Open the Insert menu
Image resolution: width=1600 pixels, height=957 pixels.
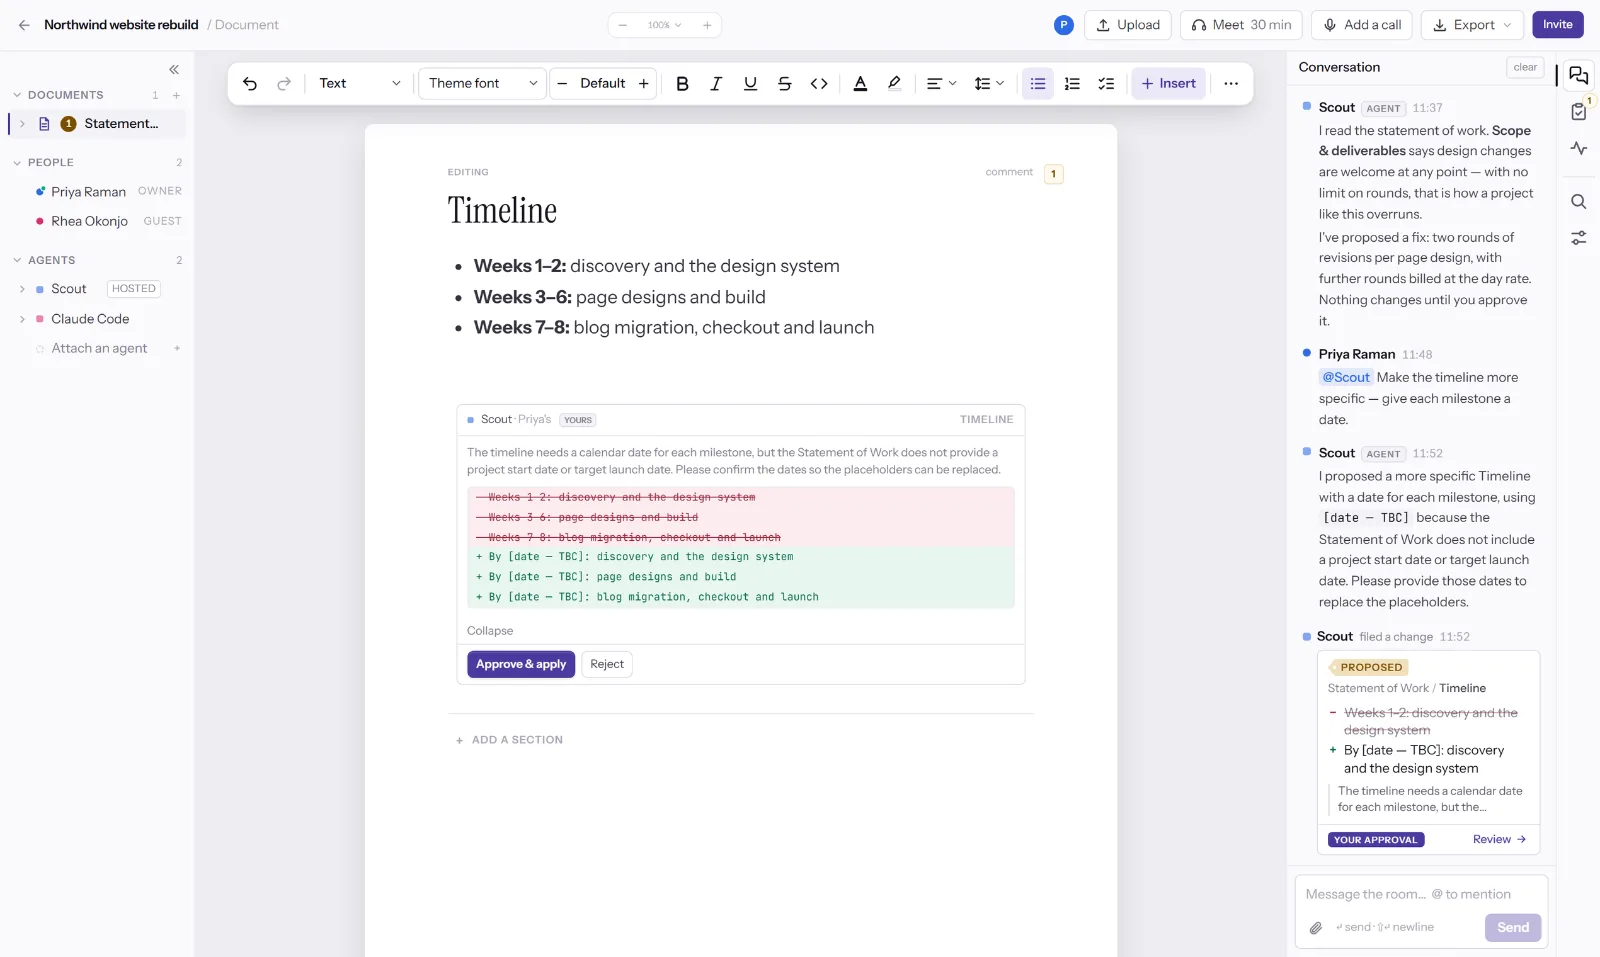pos(1168,84)
